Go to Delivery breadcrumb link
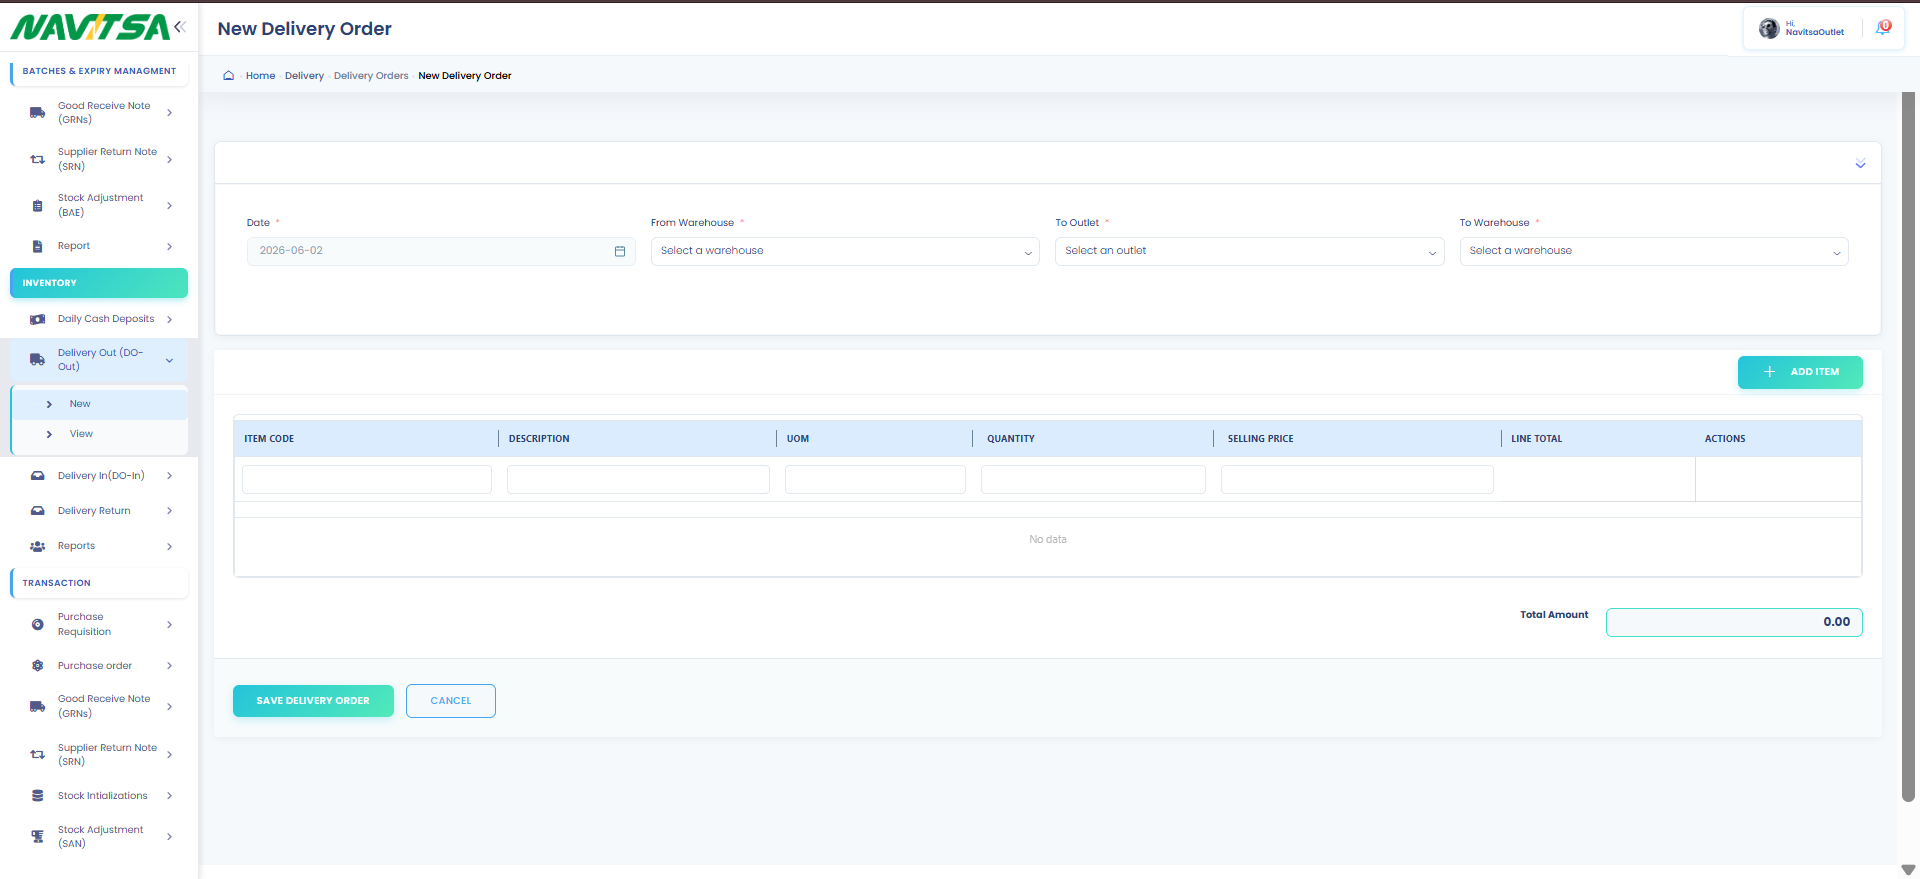This screenshot has height=879, width=1920. [304, 76]
